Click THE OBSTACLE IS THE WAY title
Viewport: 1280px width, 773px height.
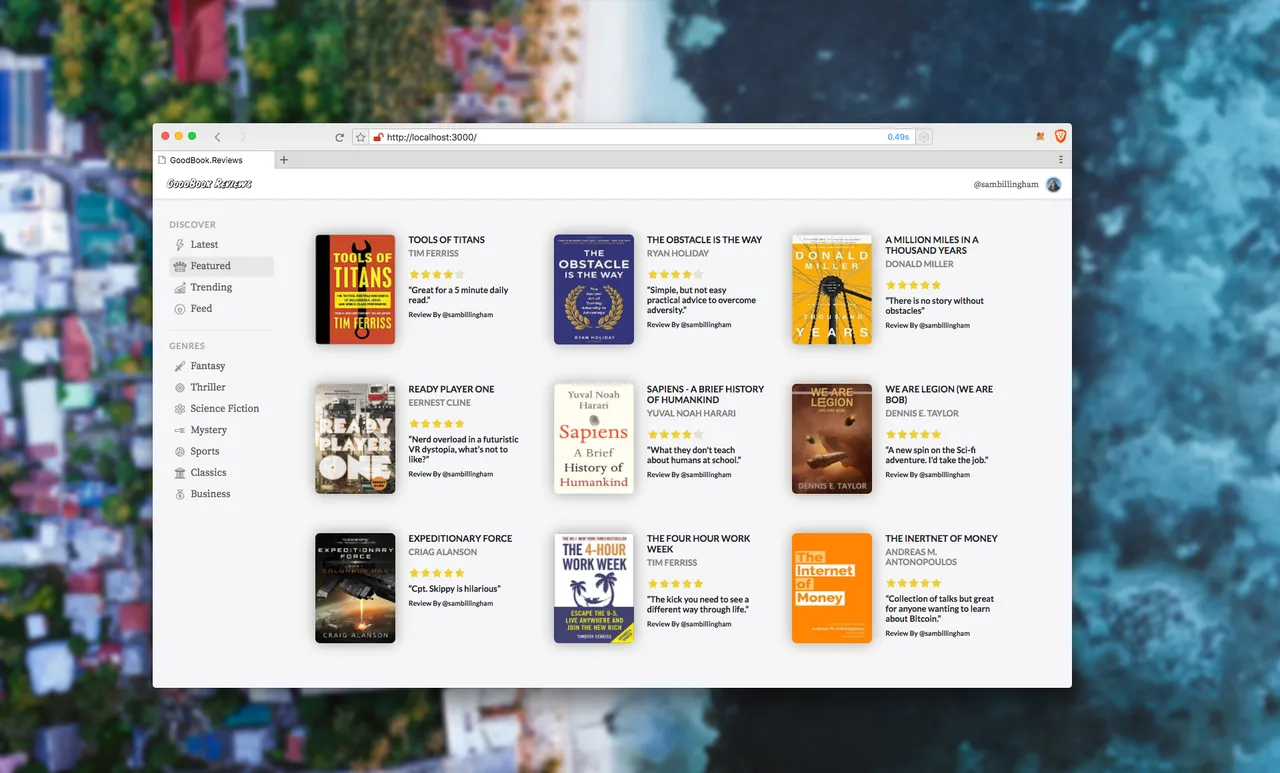[704, 240]
